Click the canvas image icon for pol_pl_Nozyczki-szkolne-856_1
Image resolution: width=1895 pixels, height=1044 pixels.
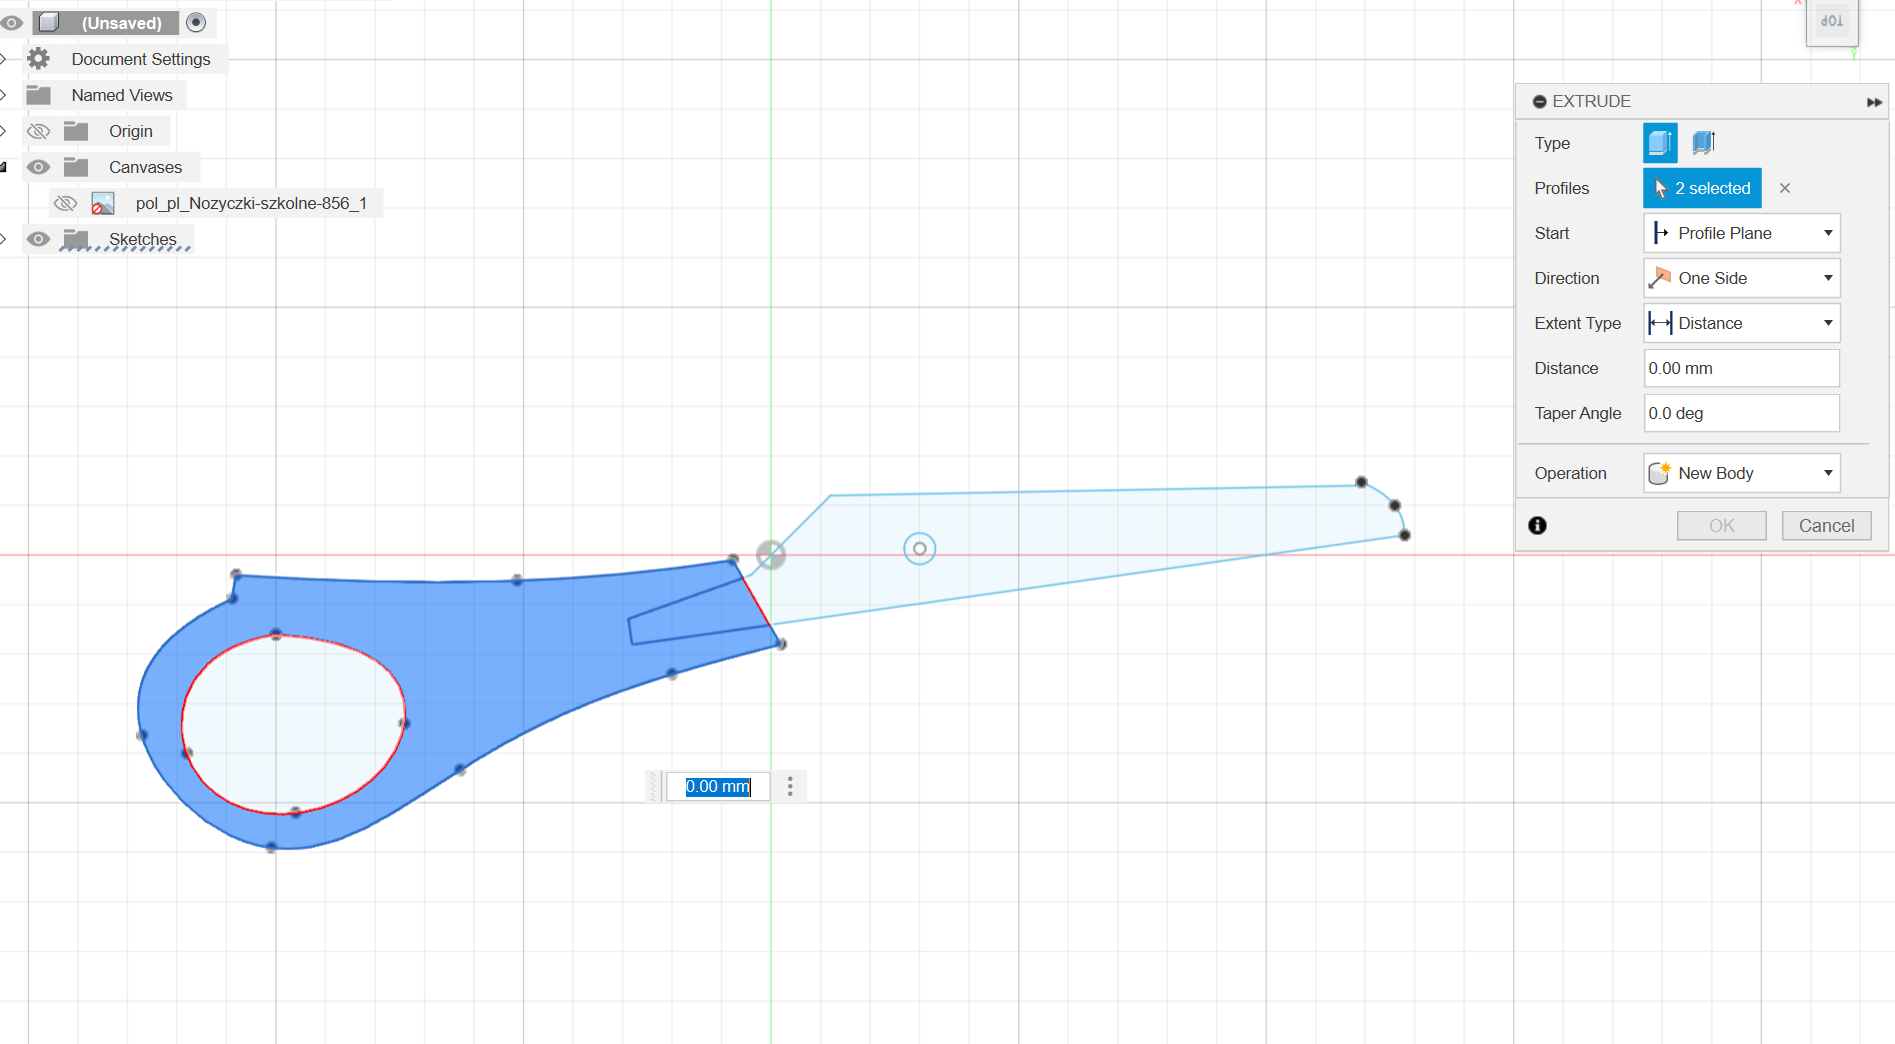point(102,204)
